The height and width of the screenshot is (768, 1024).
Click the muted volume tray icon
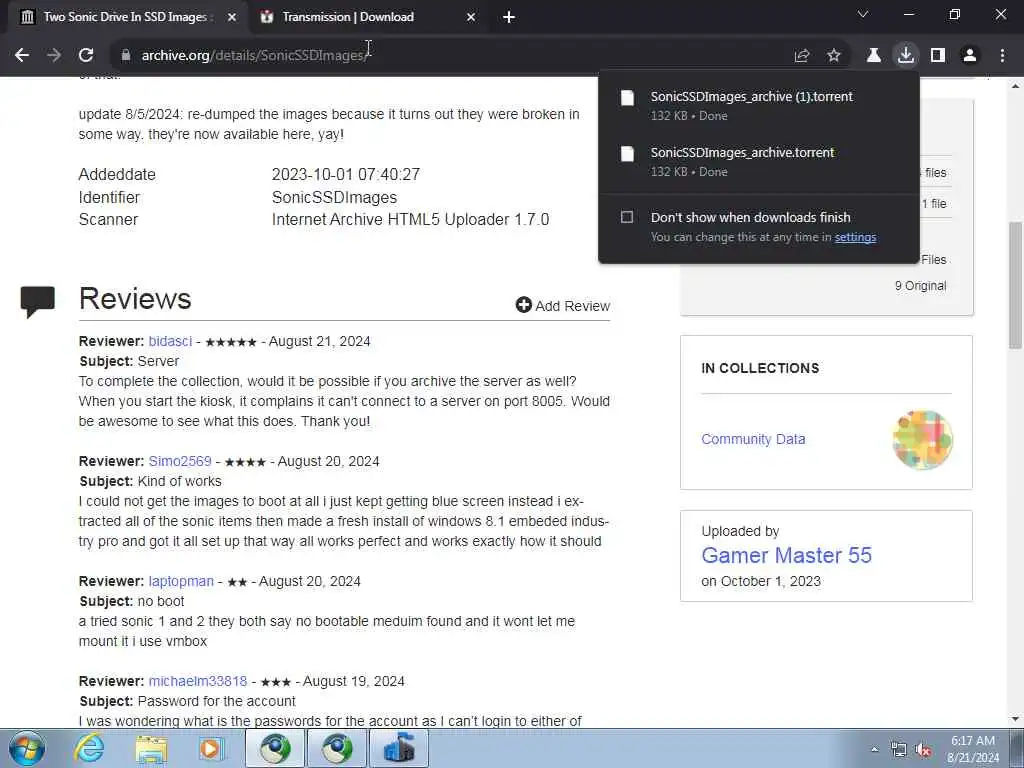pos(923,750)
